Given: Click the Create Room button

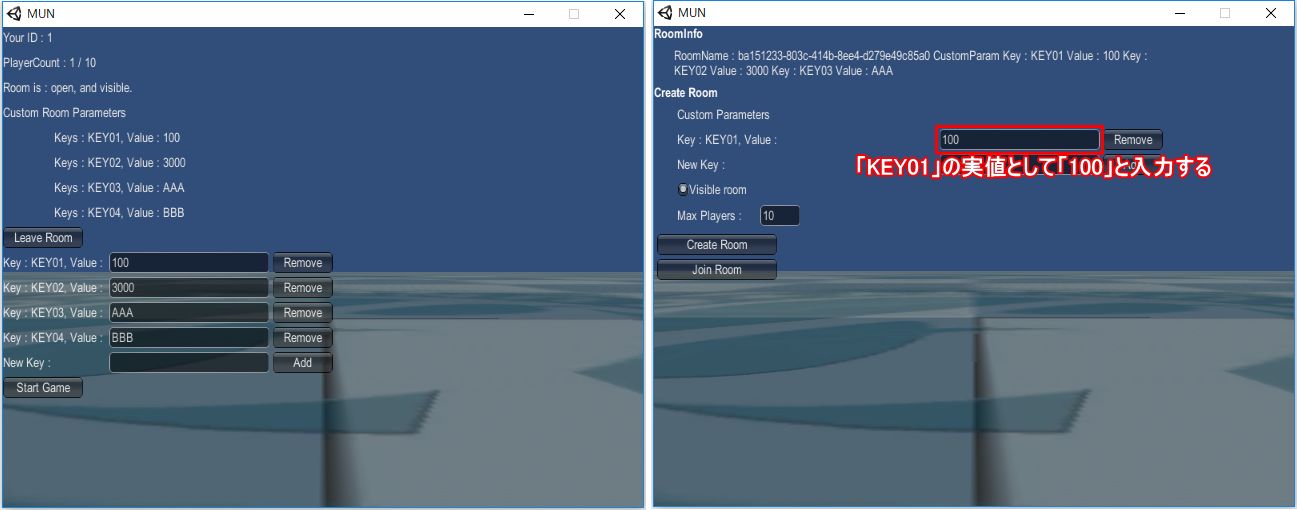Looking at the screenshot, I should pos(717,245).
